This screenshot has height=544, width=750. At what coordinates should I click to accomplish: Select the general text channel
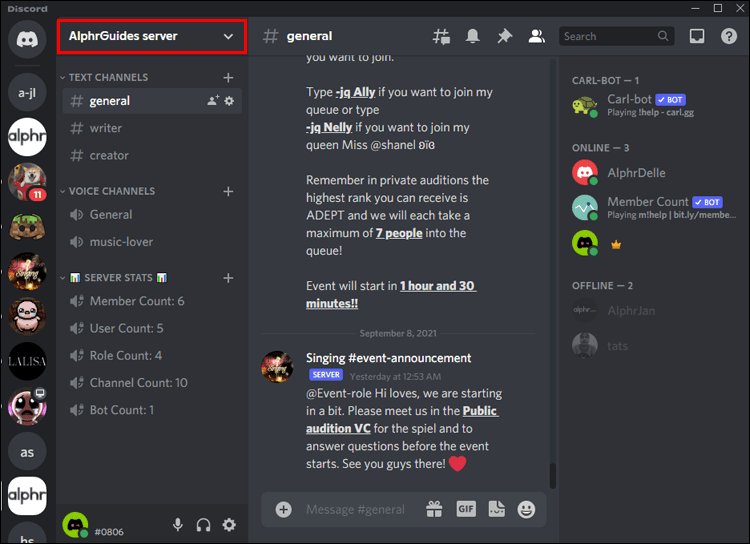(152, 101)
